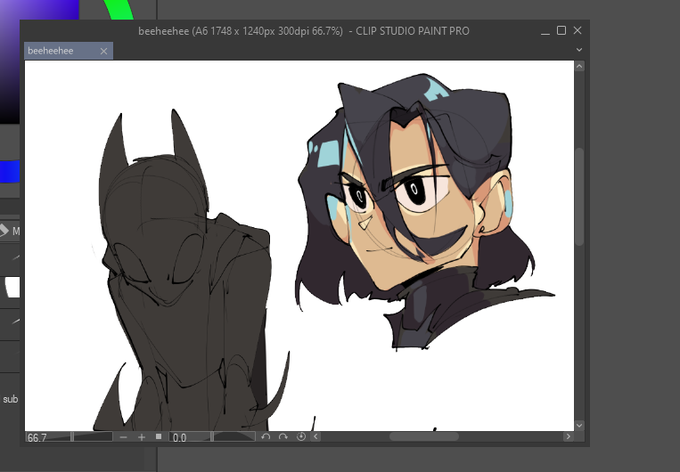Screen dimensions: 680x472
Task: Click the vertical scrollbar down arrow
Action: pos(579,426)
